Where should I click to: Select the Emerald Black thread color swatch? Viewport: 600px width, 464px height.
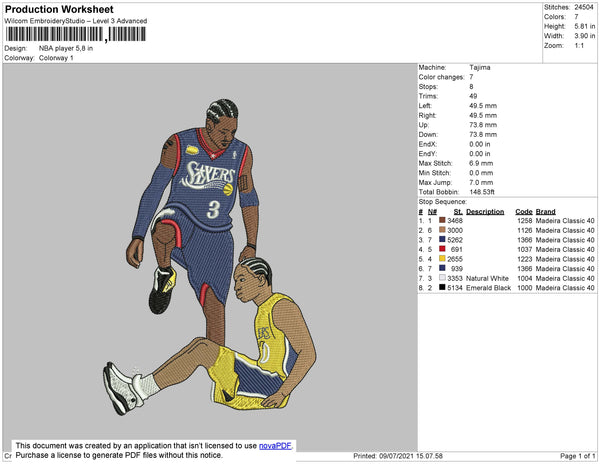click(442, 287)
